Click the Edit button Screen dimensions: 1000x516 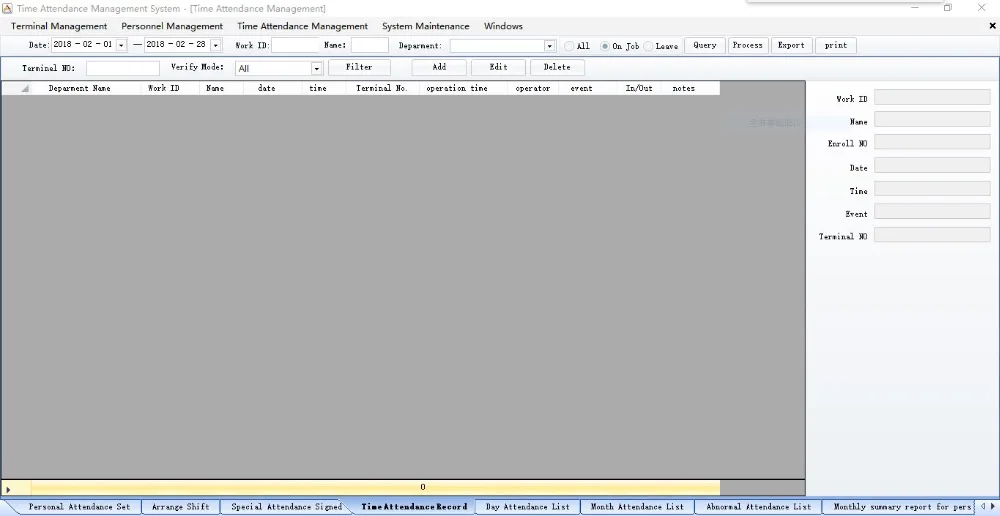[498, 67]
